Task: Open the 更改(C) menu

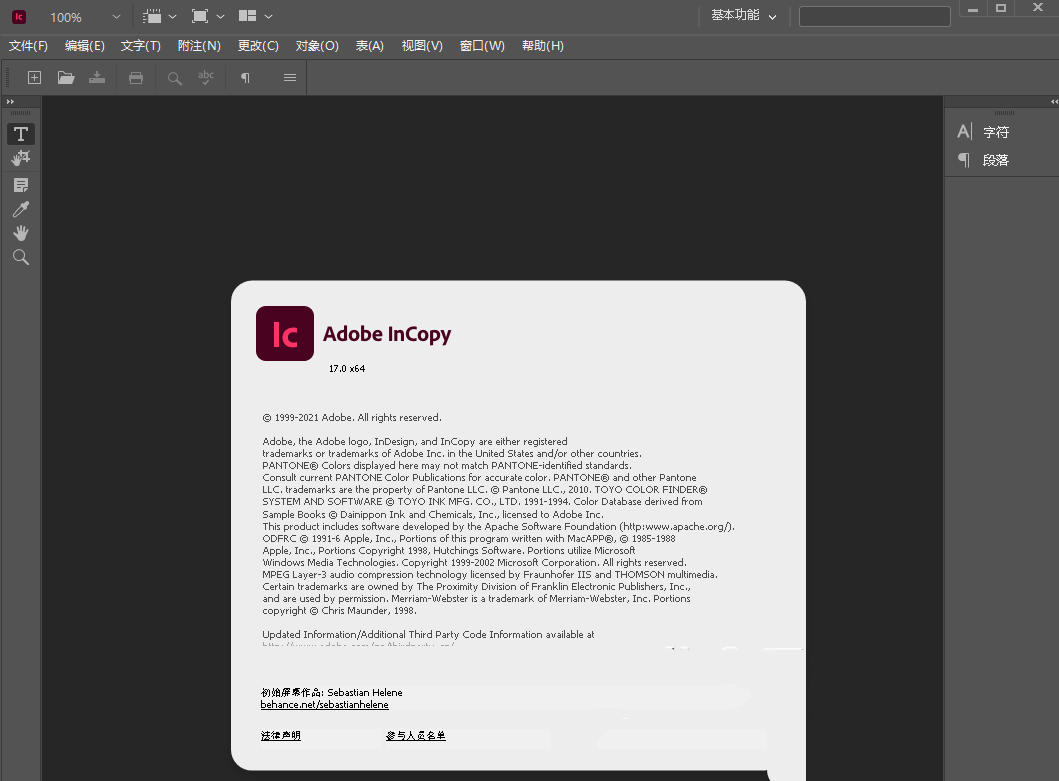Action: [x=258, y=46]
